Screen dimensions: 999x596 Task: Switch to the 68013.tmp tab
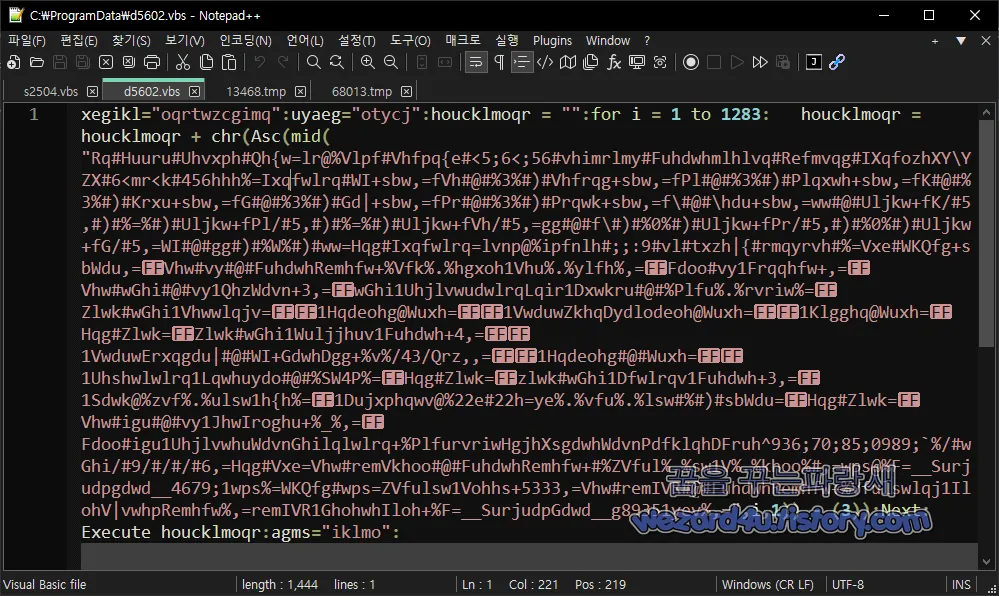[x=362, y=91]
